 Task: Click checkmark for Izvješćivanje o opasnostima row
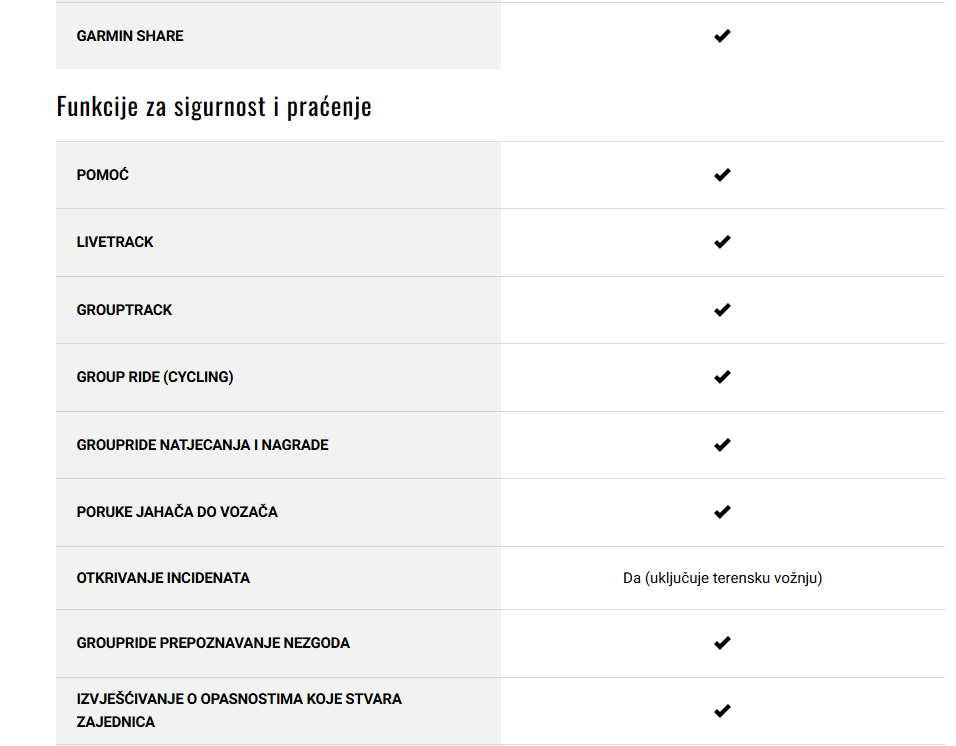coord(722,711)
